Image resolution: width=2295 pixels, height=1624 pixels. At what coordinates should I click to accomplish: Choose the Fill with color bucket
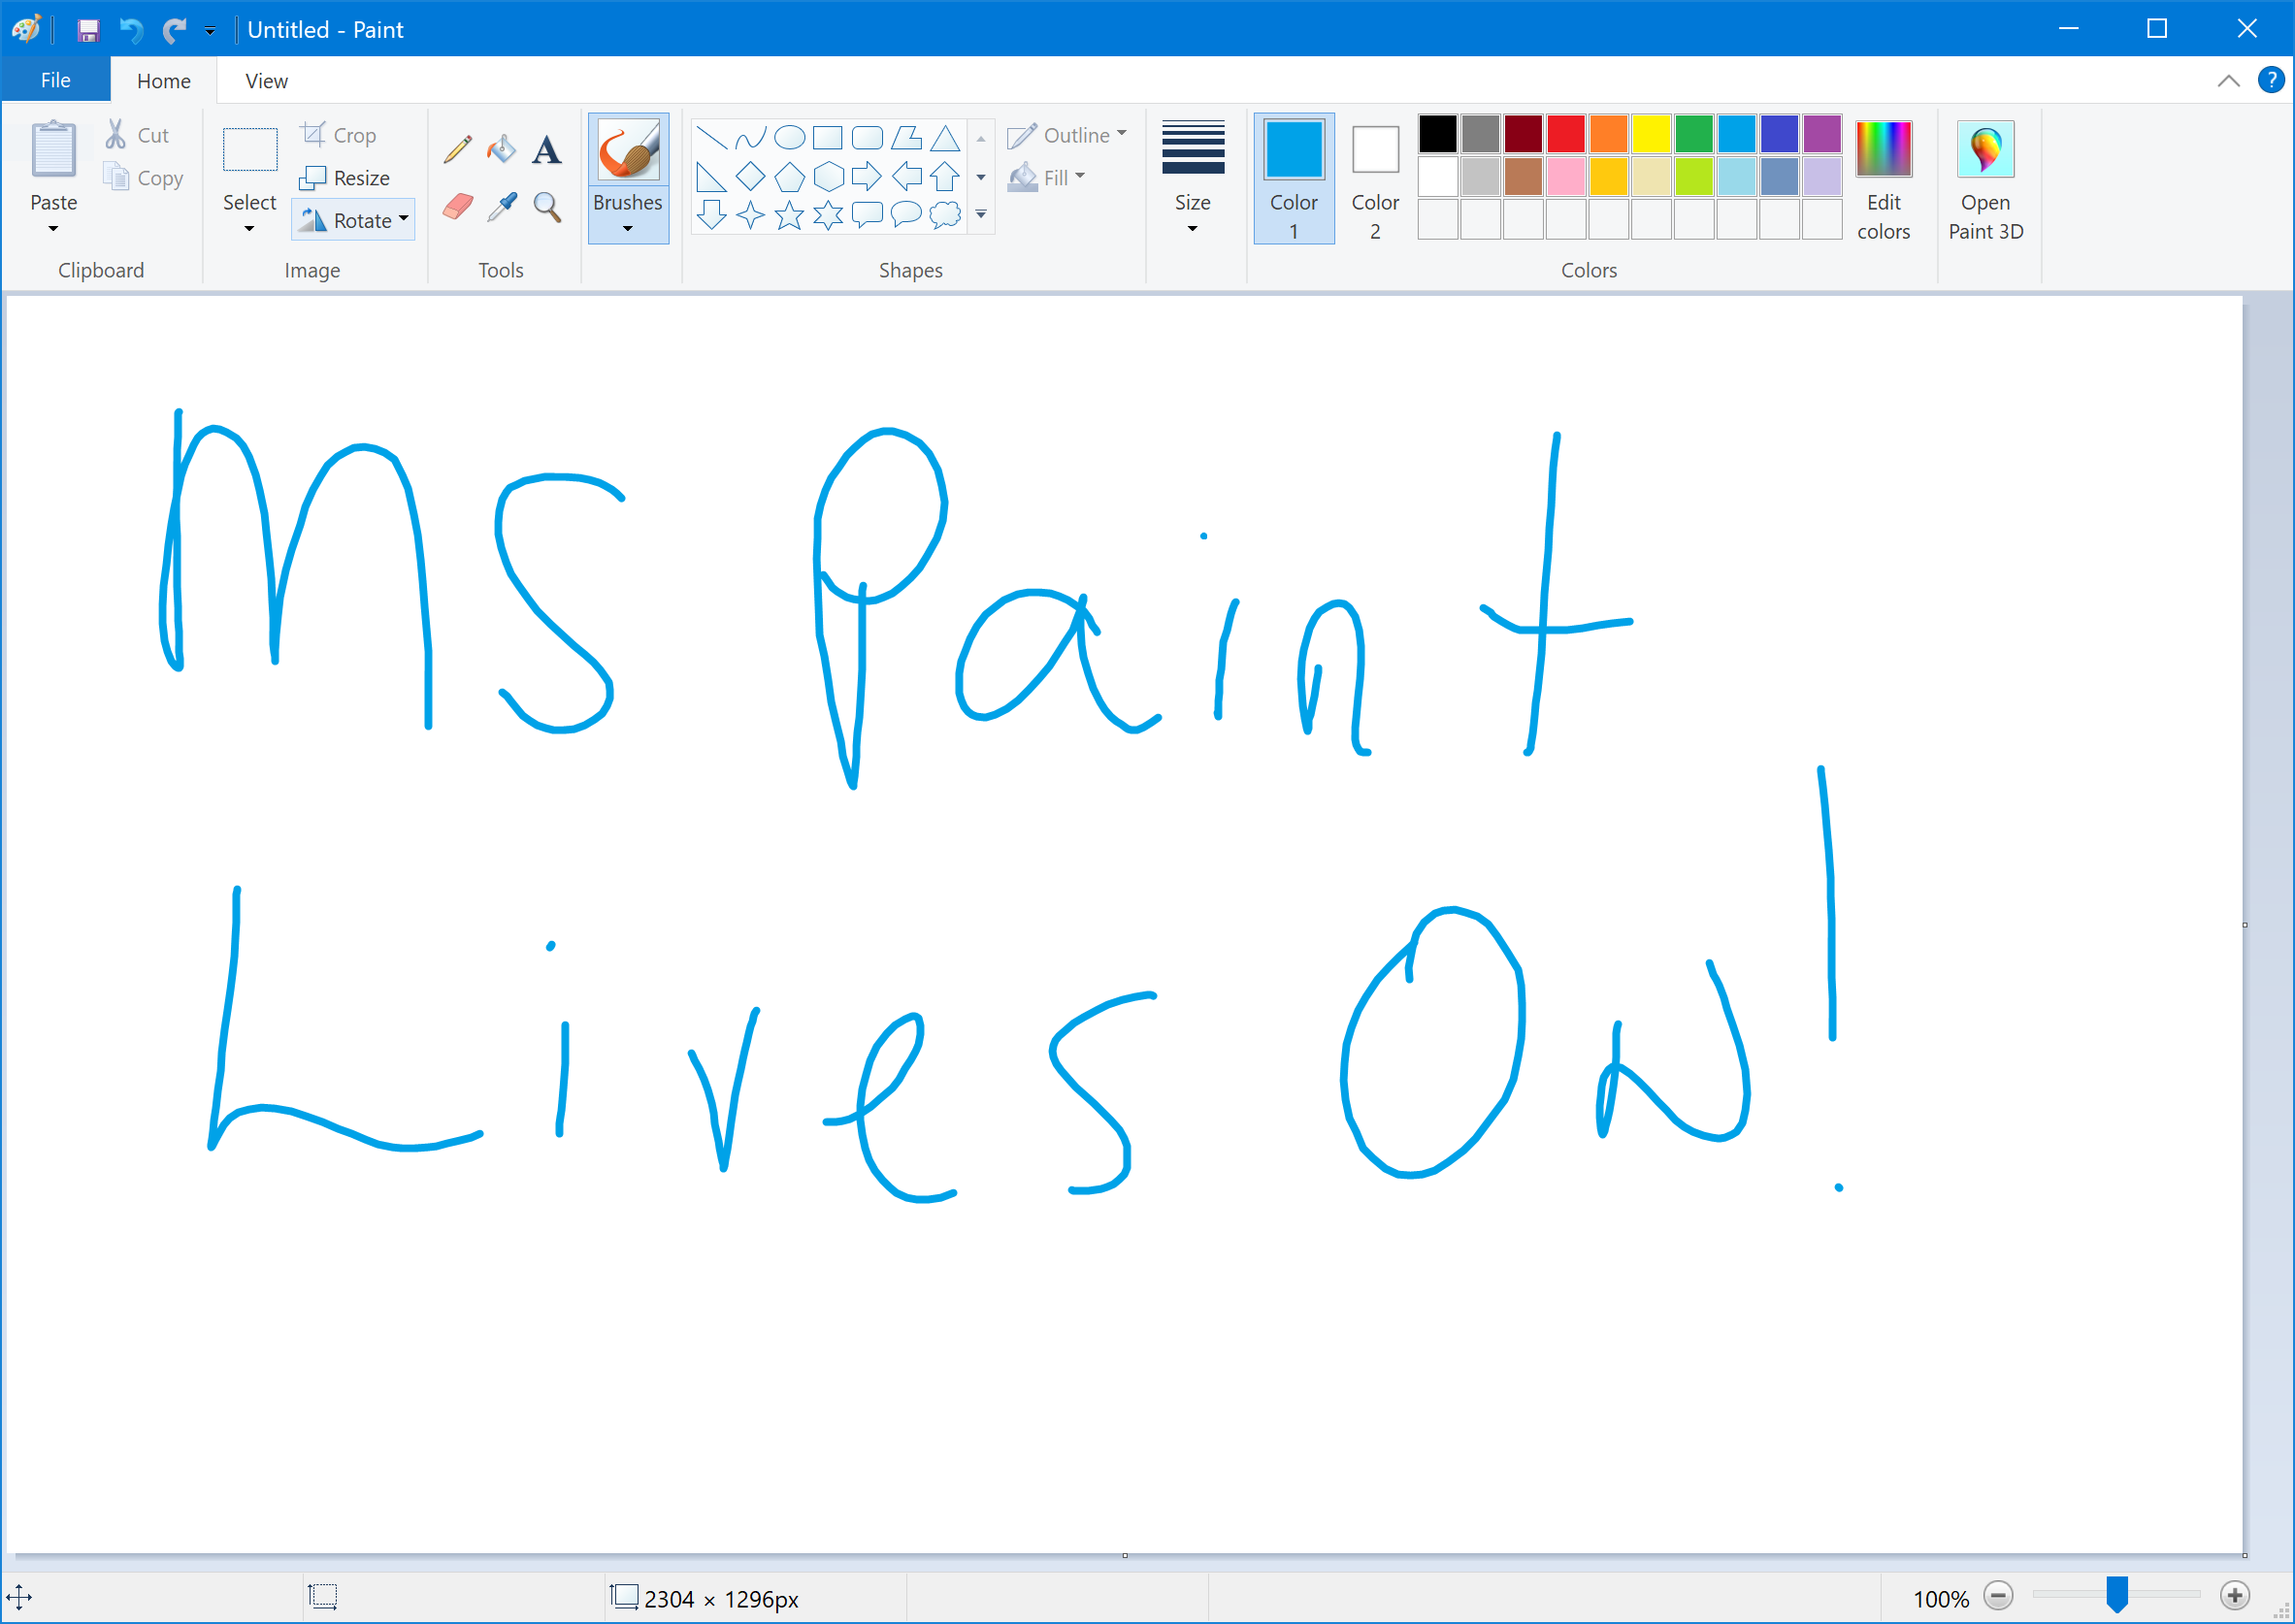[502, 150]
